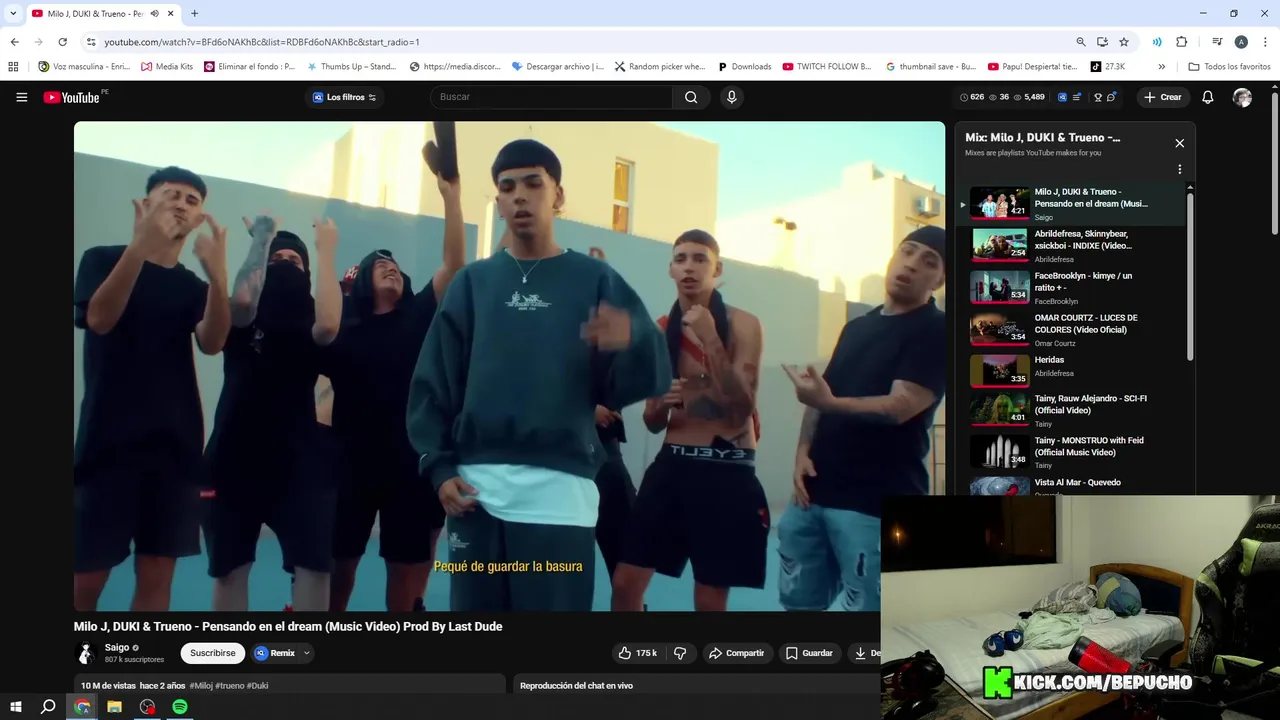Open Chrome apps grid in bookmarks bar
1280x720 pixels.
(x=13, y=67)
